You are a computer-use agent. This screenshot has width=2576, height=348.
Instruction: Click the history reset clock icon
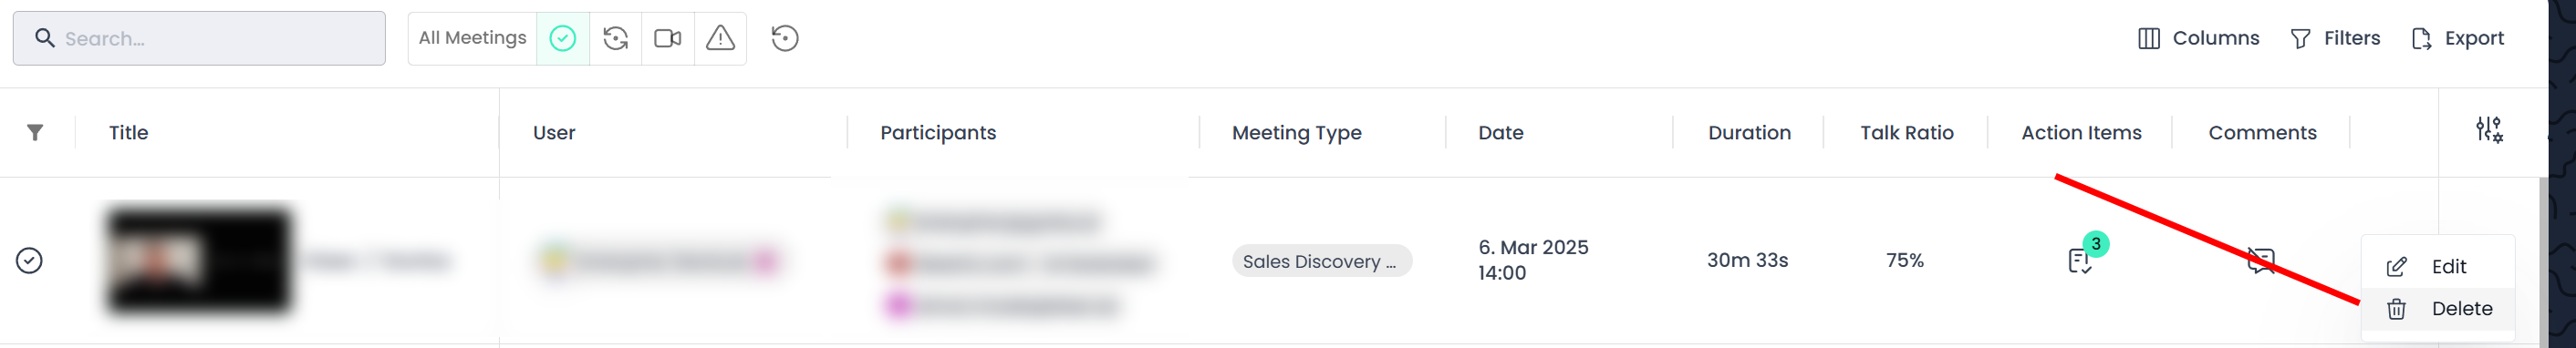coord(785,38)
